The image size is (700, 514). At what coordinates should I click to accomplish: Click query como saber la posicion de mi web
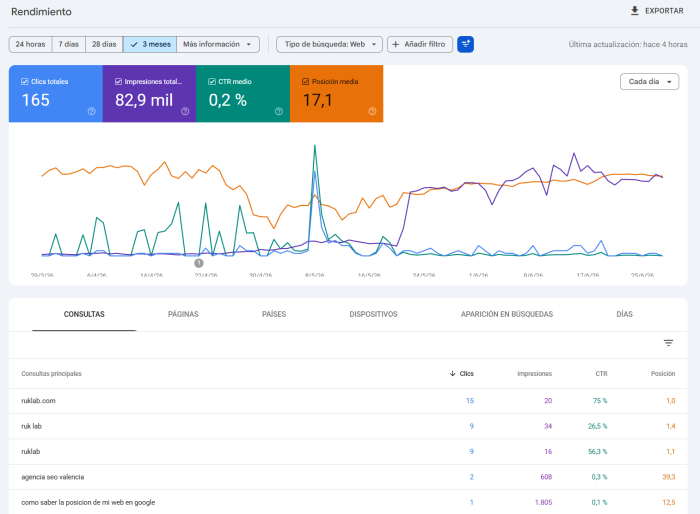click(88, 502)
